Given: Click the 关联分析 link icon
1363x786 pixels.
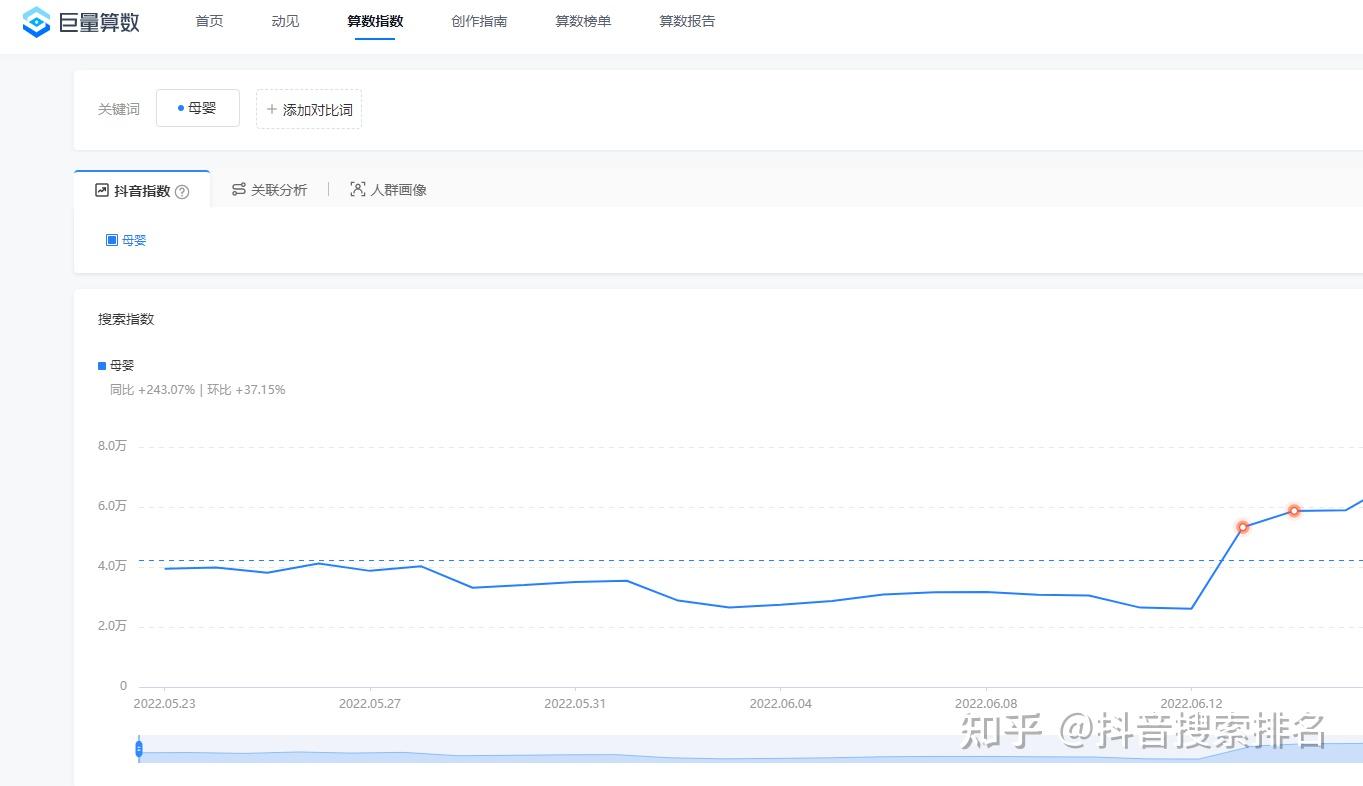Looking at the screenshot, I should 239,189.
